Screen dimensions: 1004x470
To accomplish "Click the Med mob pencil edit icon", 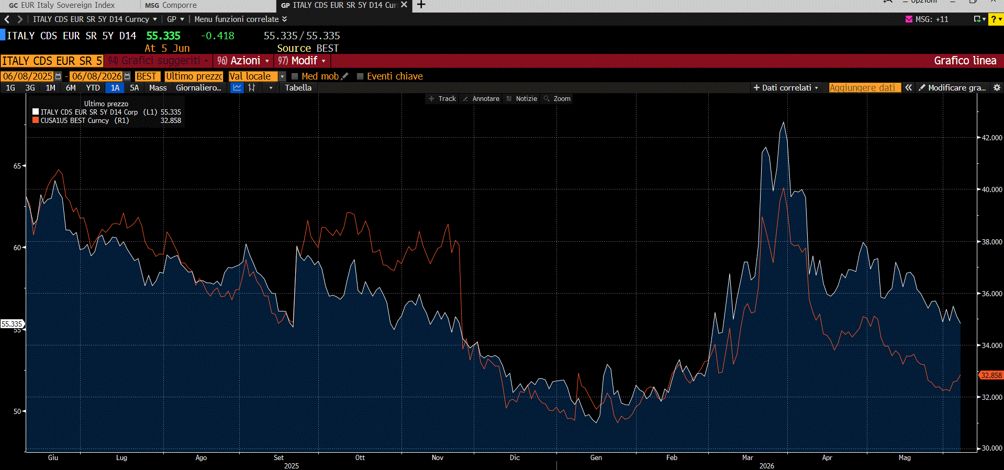I will pyautogui.click(x=344, y=76).
